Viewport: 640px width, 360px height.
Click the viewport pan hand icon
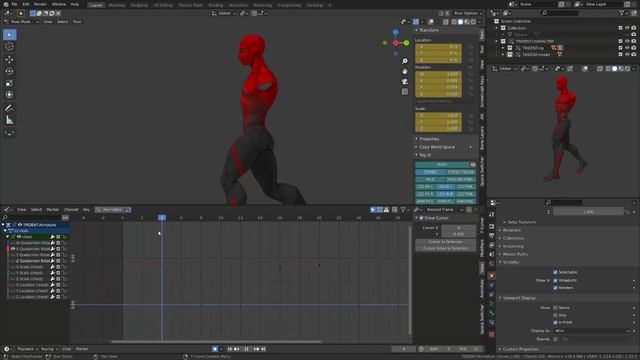click(404, 71)
